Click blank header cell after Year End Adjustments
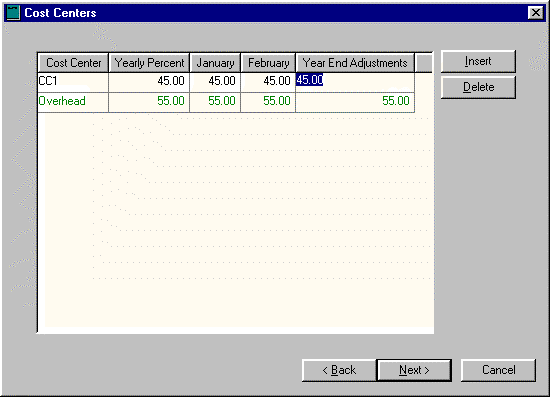Image resolution: width=551 pixels, height=398 pixels. [423, 63]
